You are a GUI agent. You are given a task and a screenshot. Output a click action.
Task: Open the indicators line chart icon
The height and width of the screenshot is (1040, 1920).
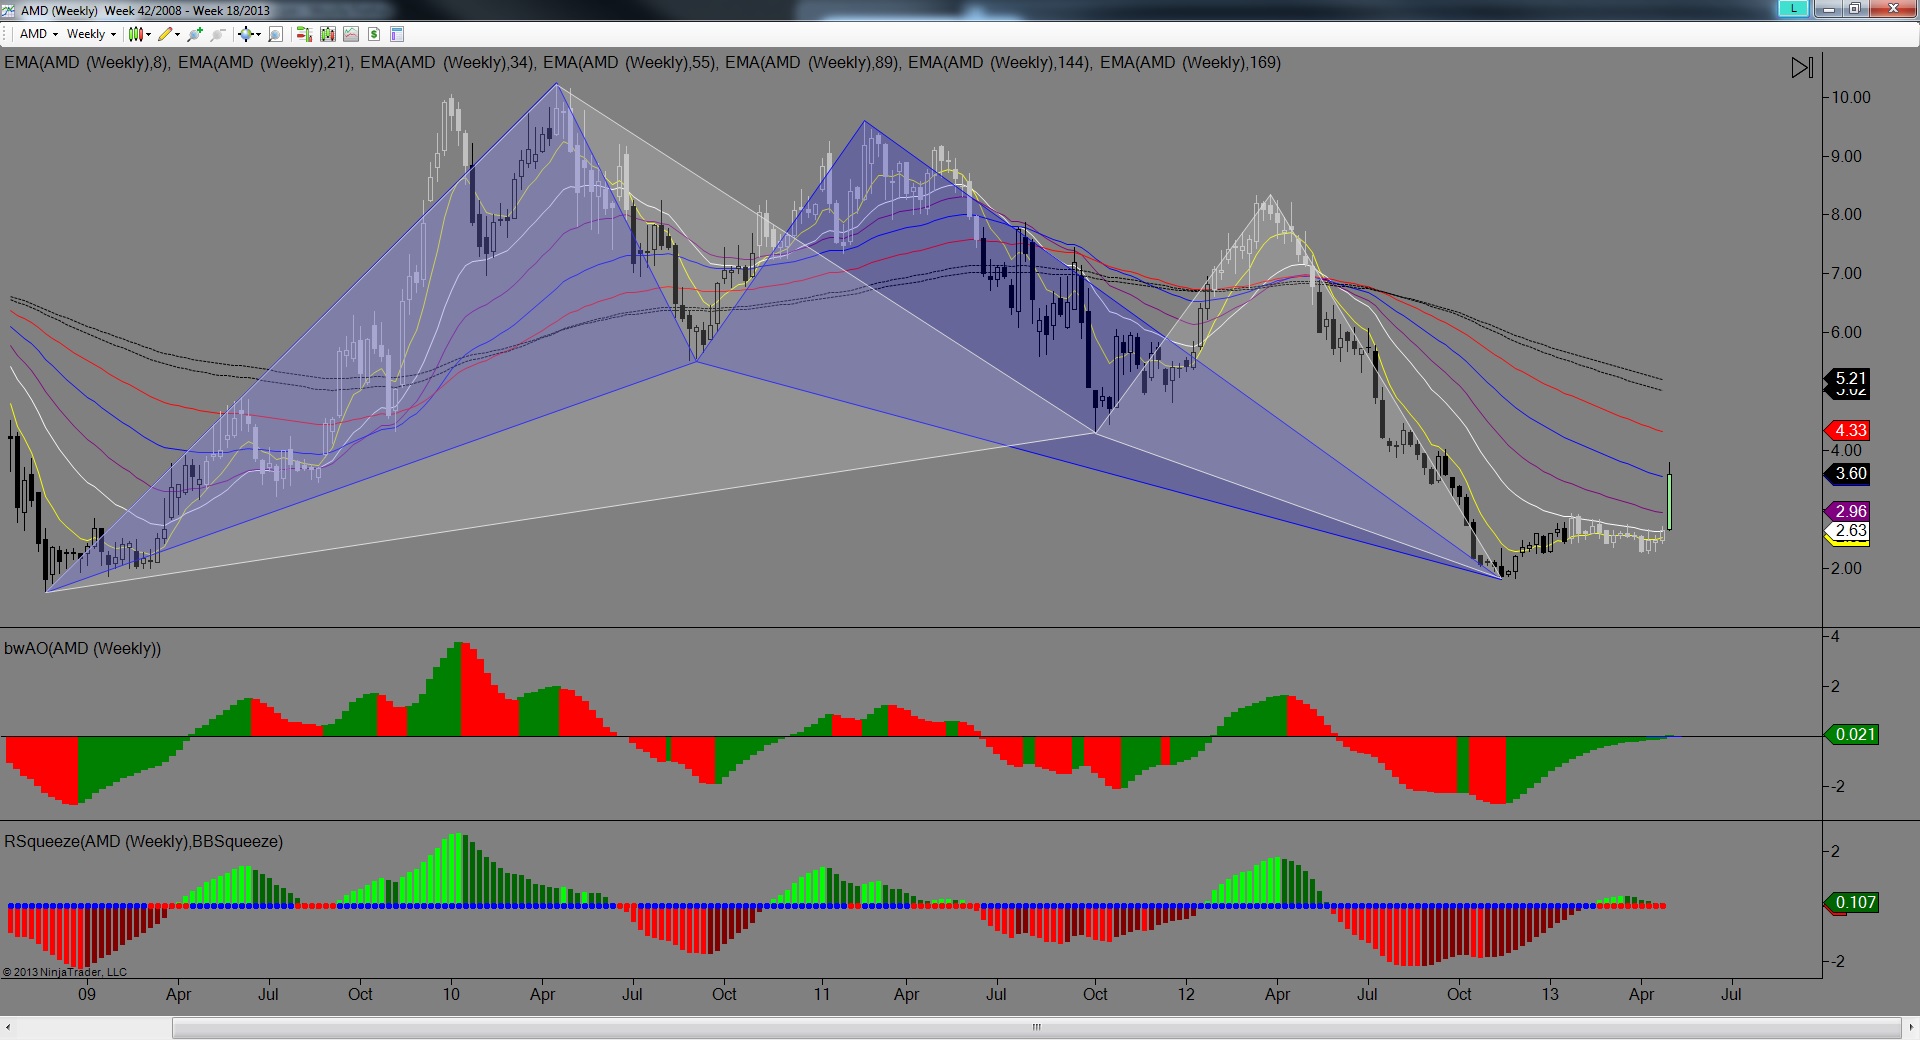click(x=351, y=34)
